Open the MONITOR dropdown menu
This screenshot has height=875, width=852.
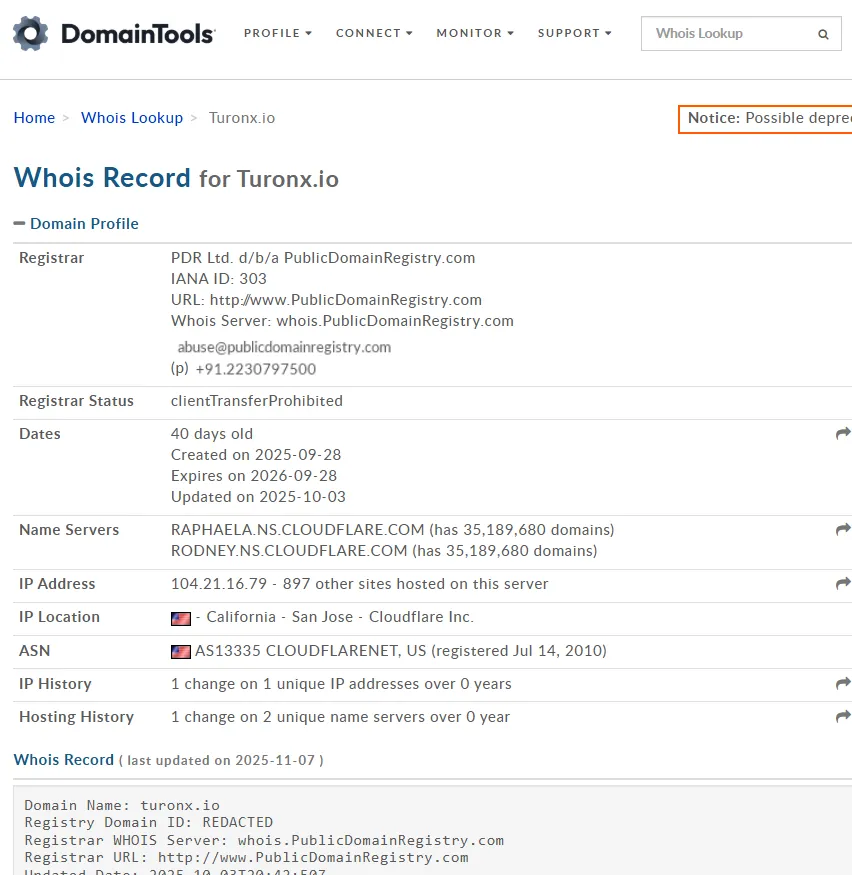[475, 33]
